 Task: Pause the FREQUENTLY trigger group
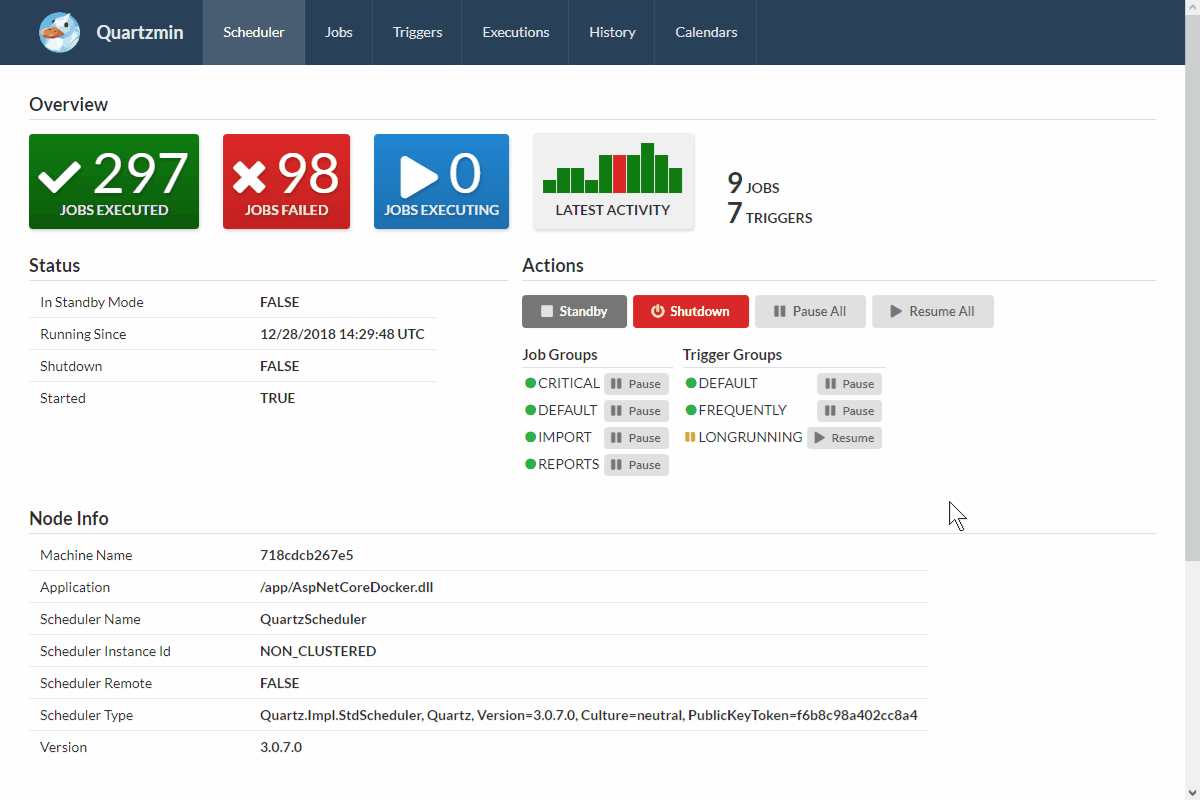[848, 410]
